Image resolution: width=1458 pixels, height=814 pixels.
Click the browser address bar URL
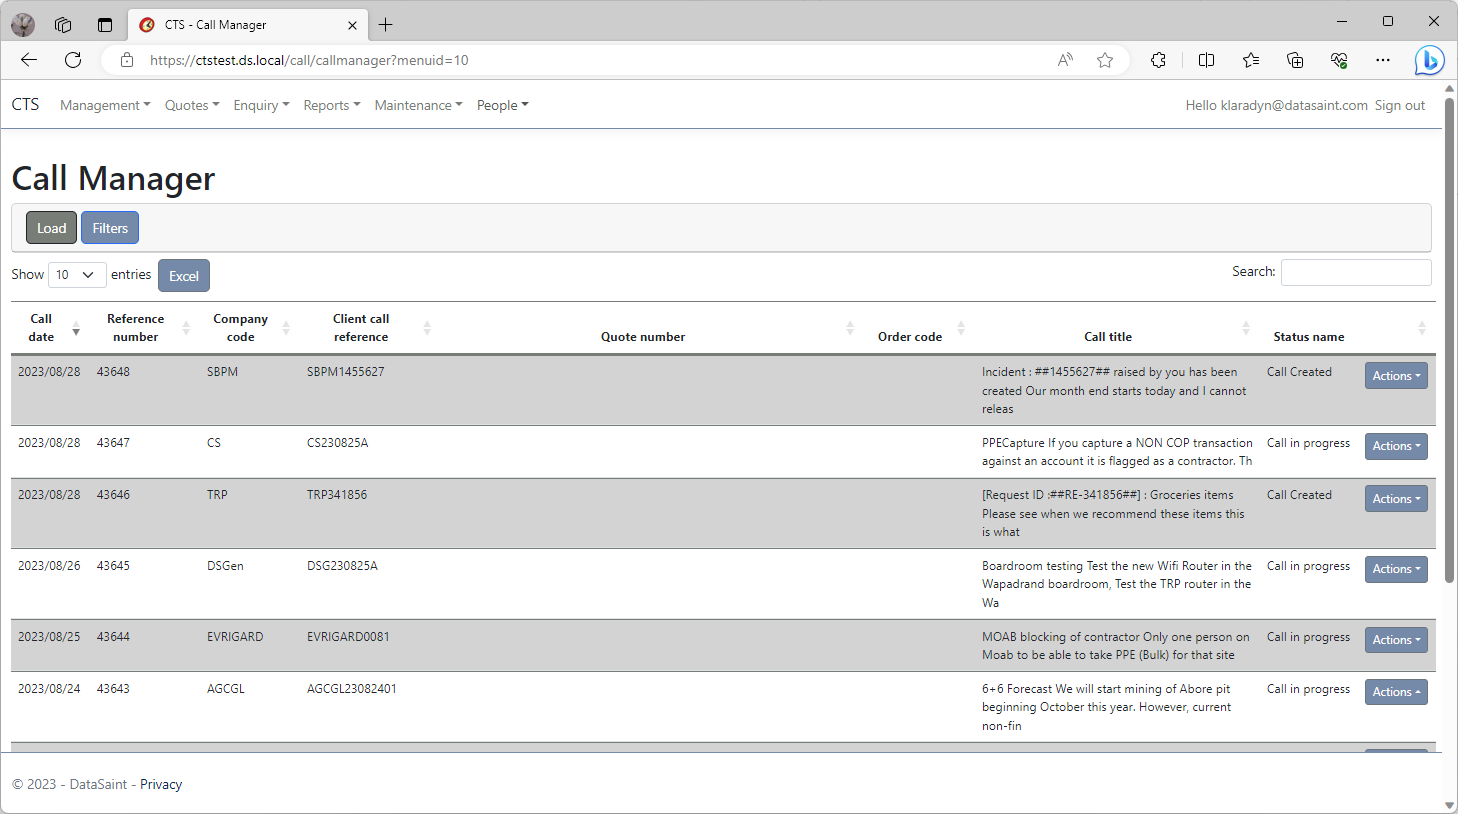(x=309, y=60)
